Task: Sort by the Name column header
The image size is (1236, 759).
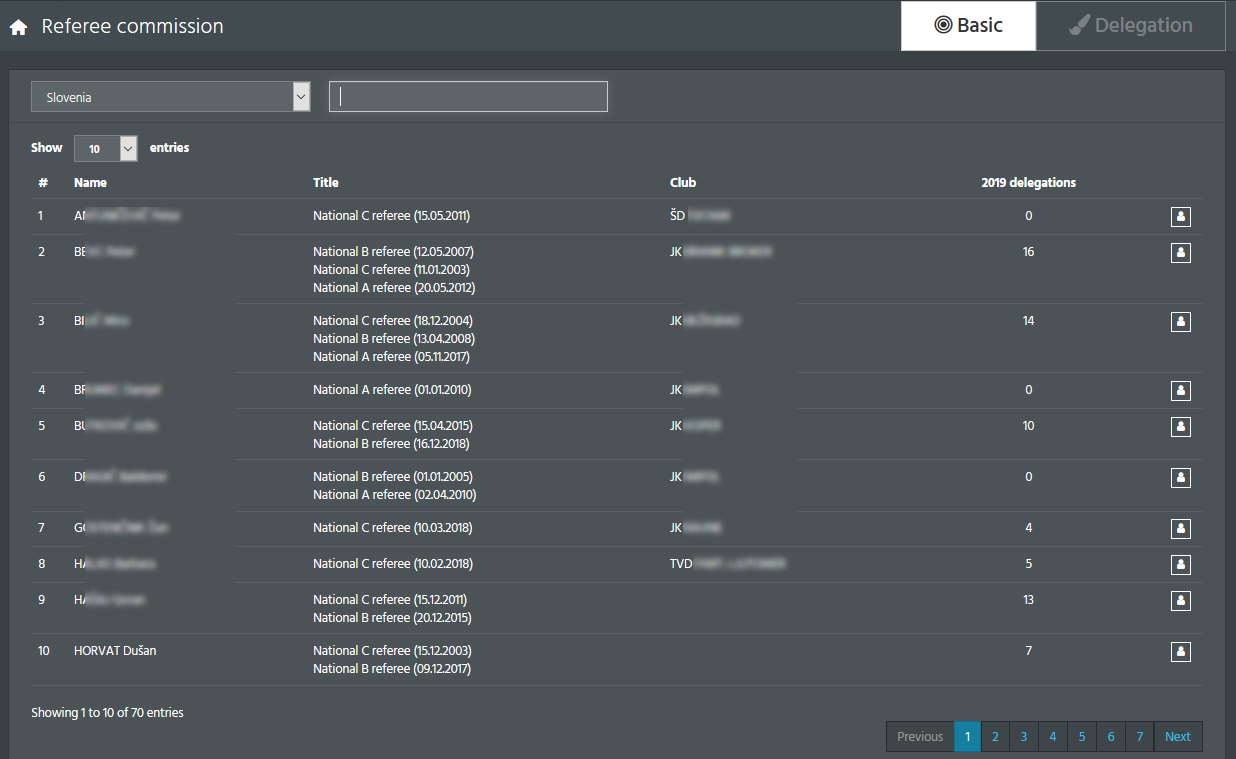Action: [x=90, y=183]
